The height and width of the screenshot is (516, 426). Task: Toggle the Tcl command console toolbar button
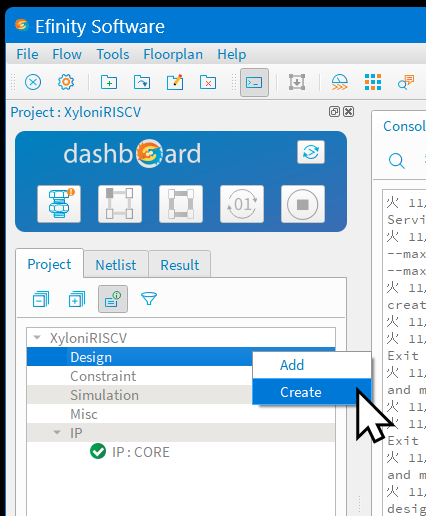click(254, 82)
